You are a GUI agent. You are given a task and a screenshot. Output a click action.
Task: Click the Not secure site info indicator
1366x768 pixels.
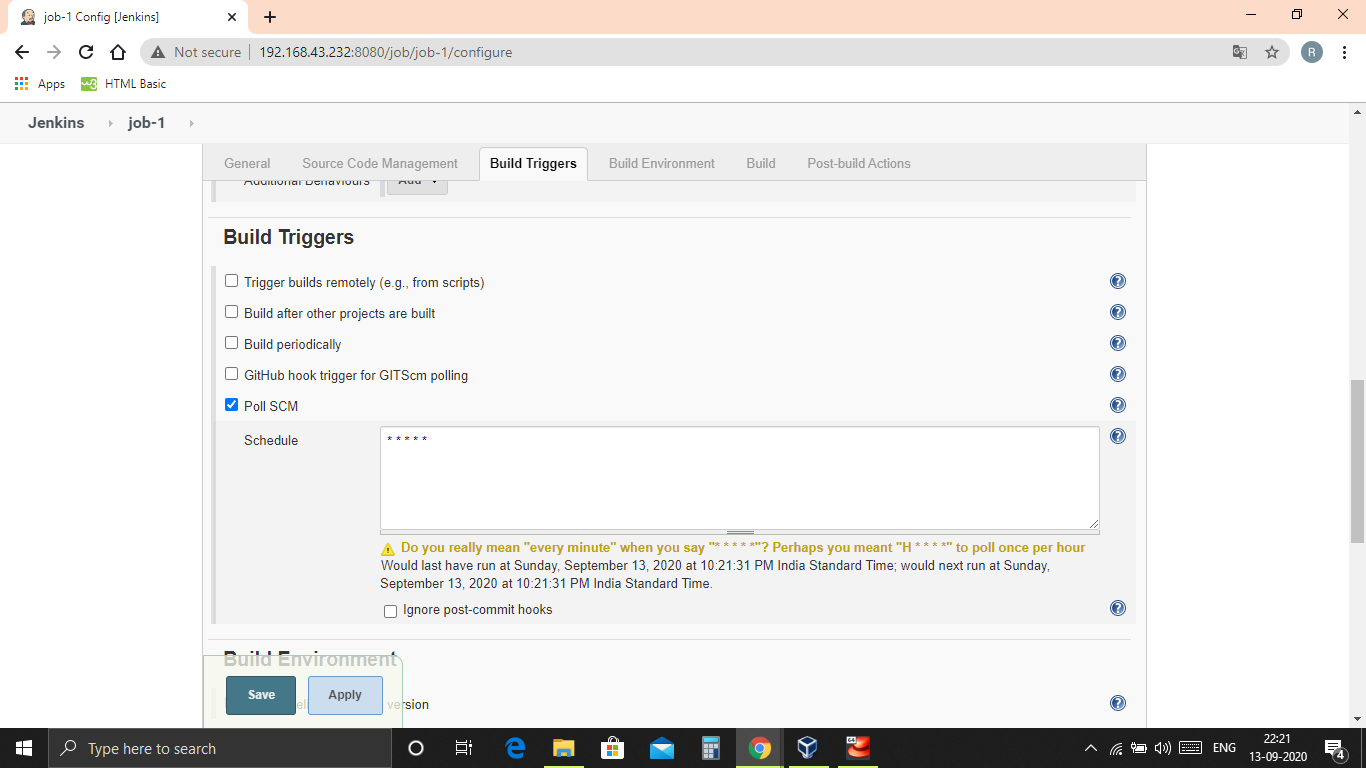tap(196, 52)
